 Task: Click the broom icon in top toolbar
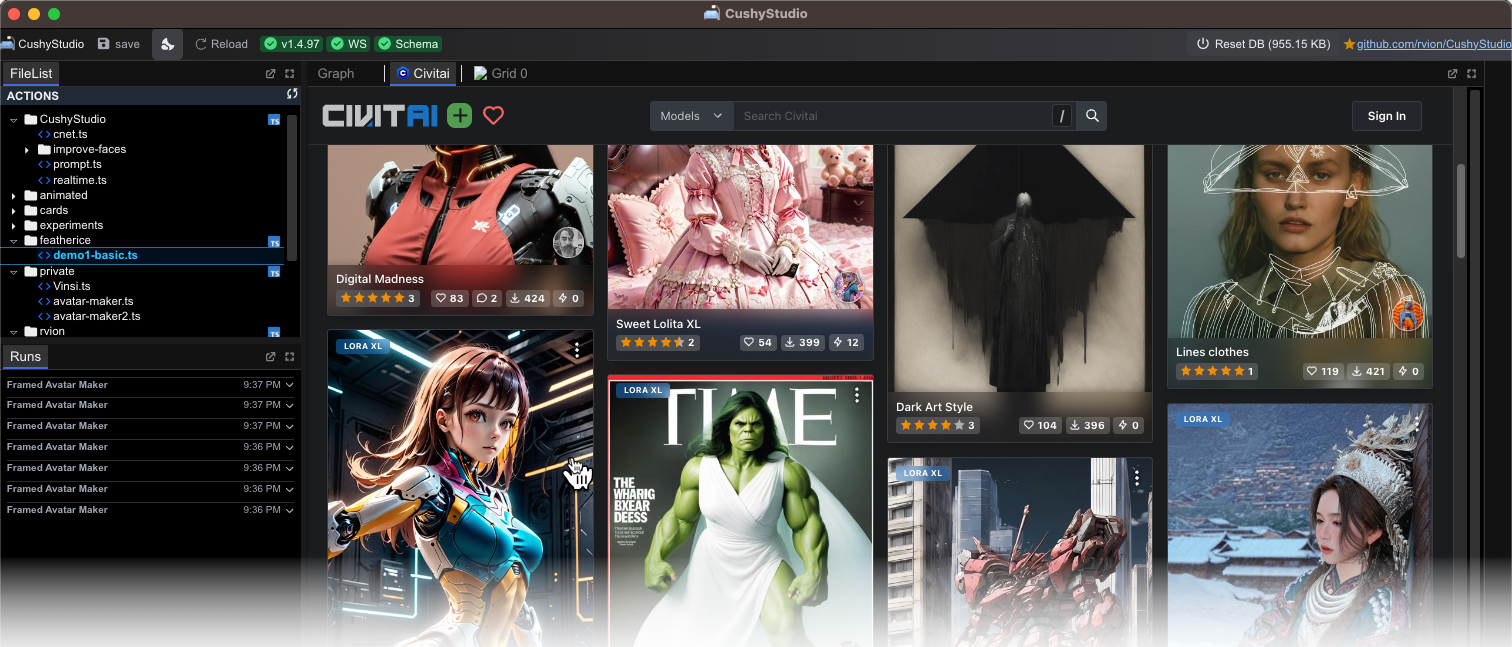(x=167, y=44)
